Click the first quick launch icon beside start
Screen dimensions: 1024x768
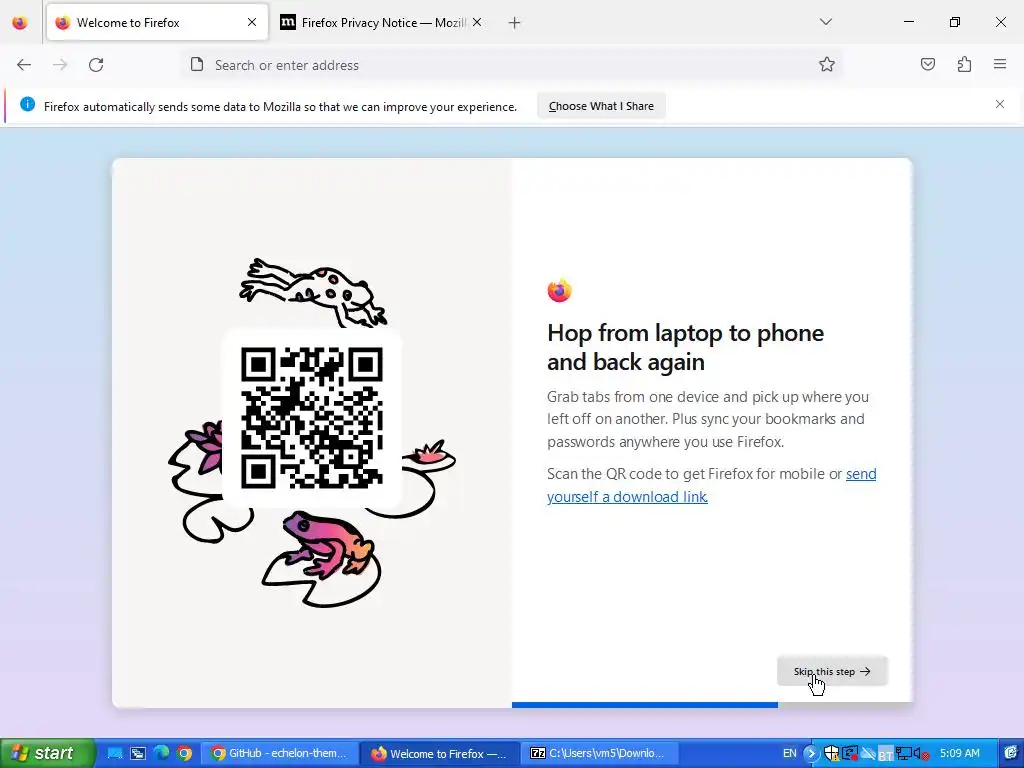pyautogui.click(x=115, y=753)
